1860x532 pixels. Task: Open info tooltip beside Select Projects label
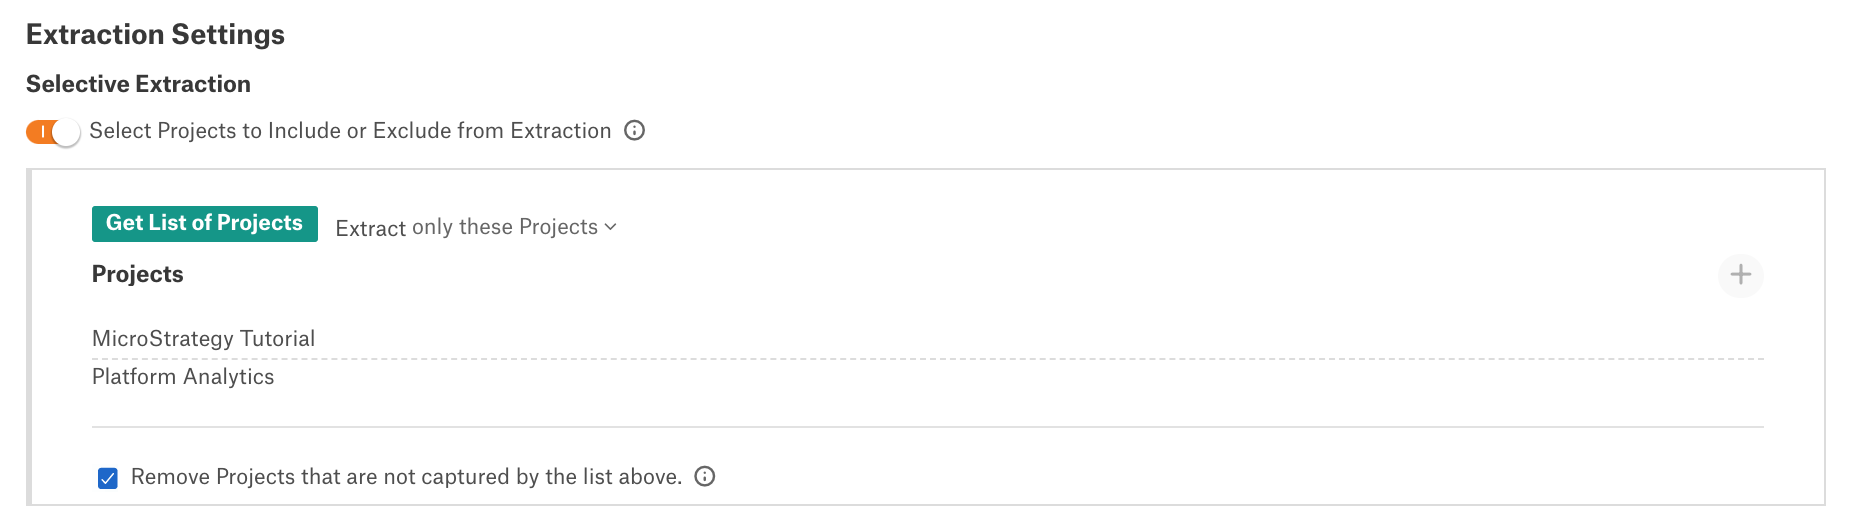634,131
